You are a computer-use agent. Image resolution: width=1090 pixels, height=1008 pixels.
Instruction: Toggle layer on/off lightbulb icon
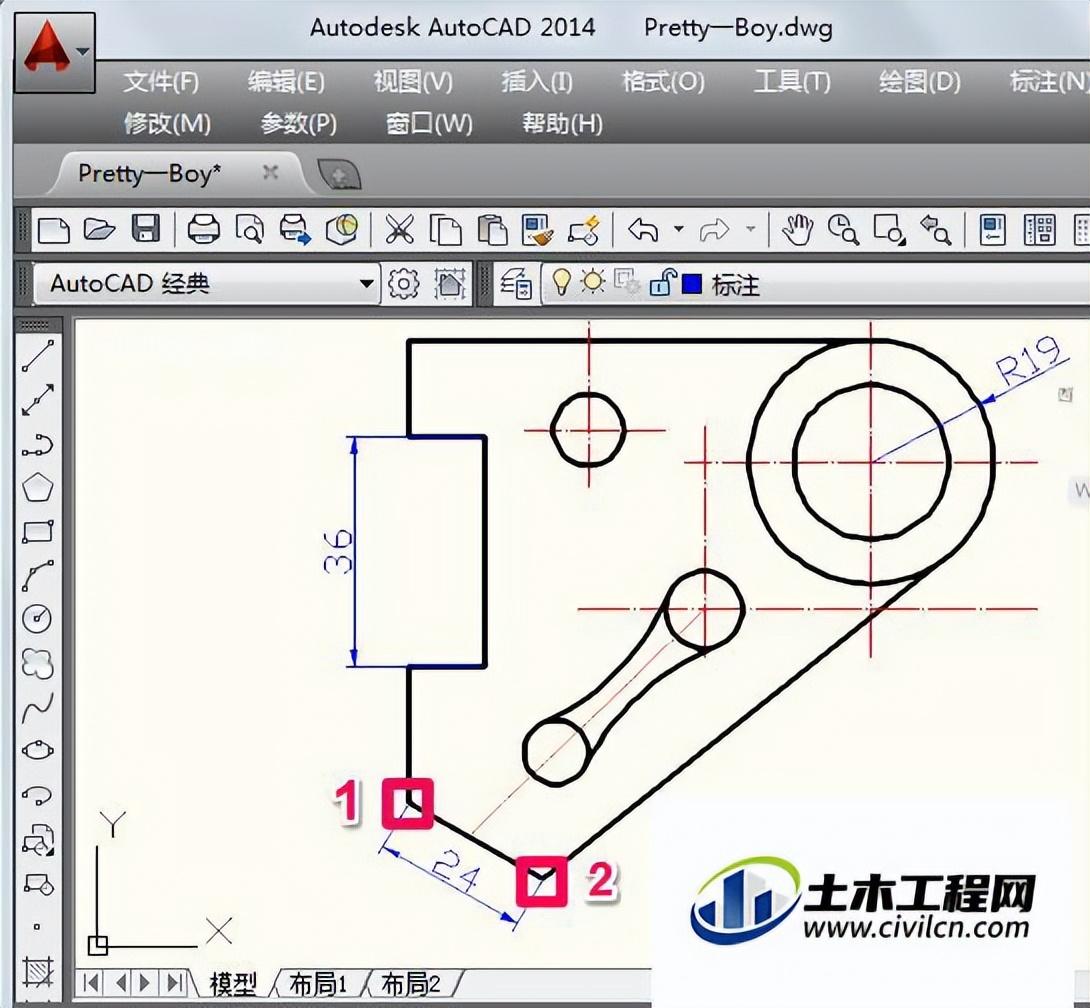click(x=562, y=284)
